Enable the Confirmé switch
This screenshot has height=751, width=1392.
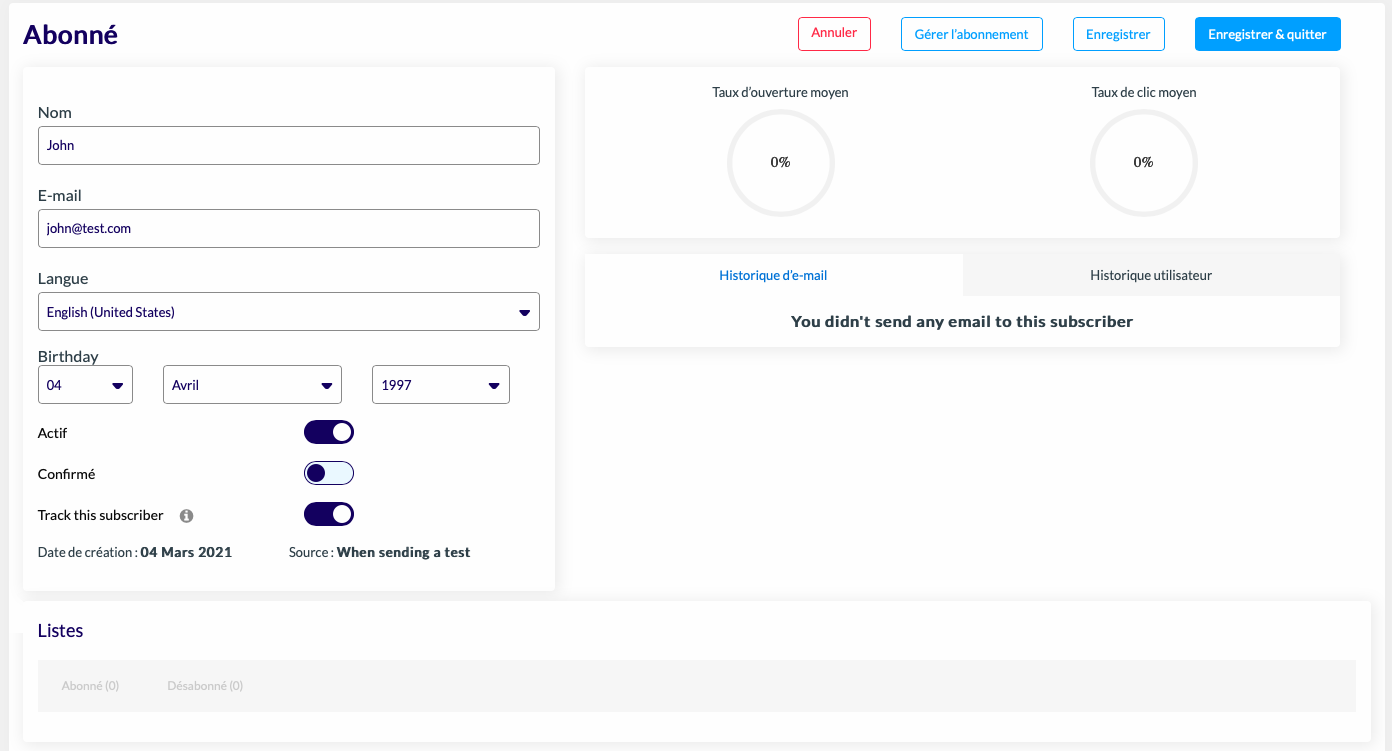pos(329,473)
